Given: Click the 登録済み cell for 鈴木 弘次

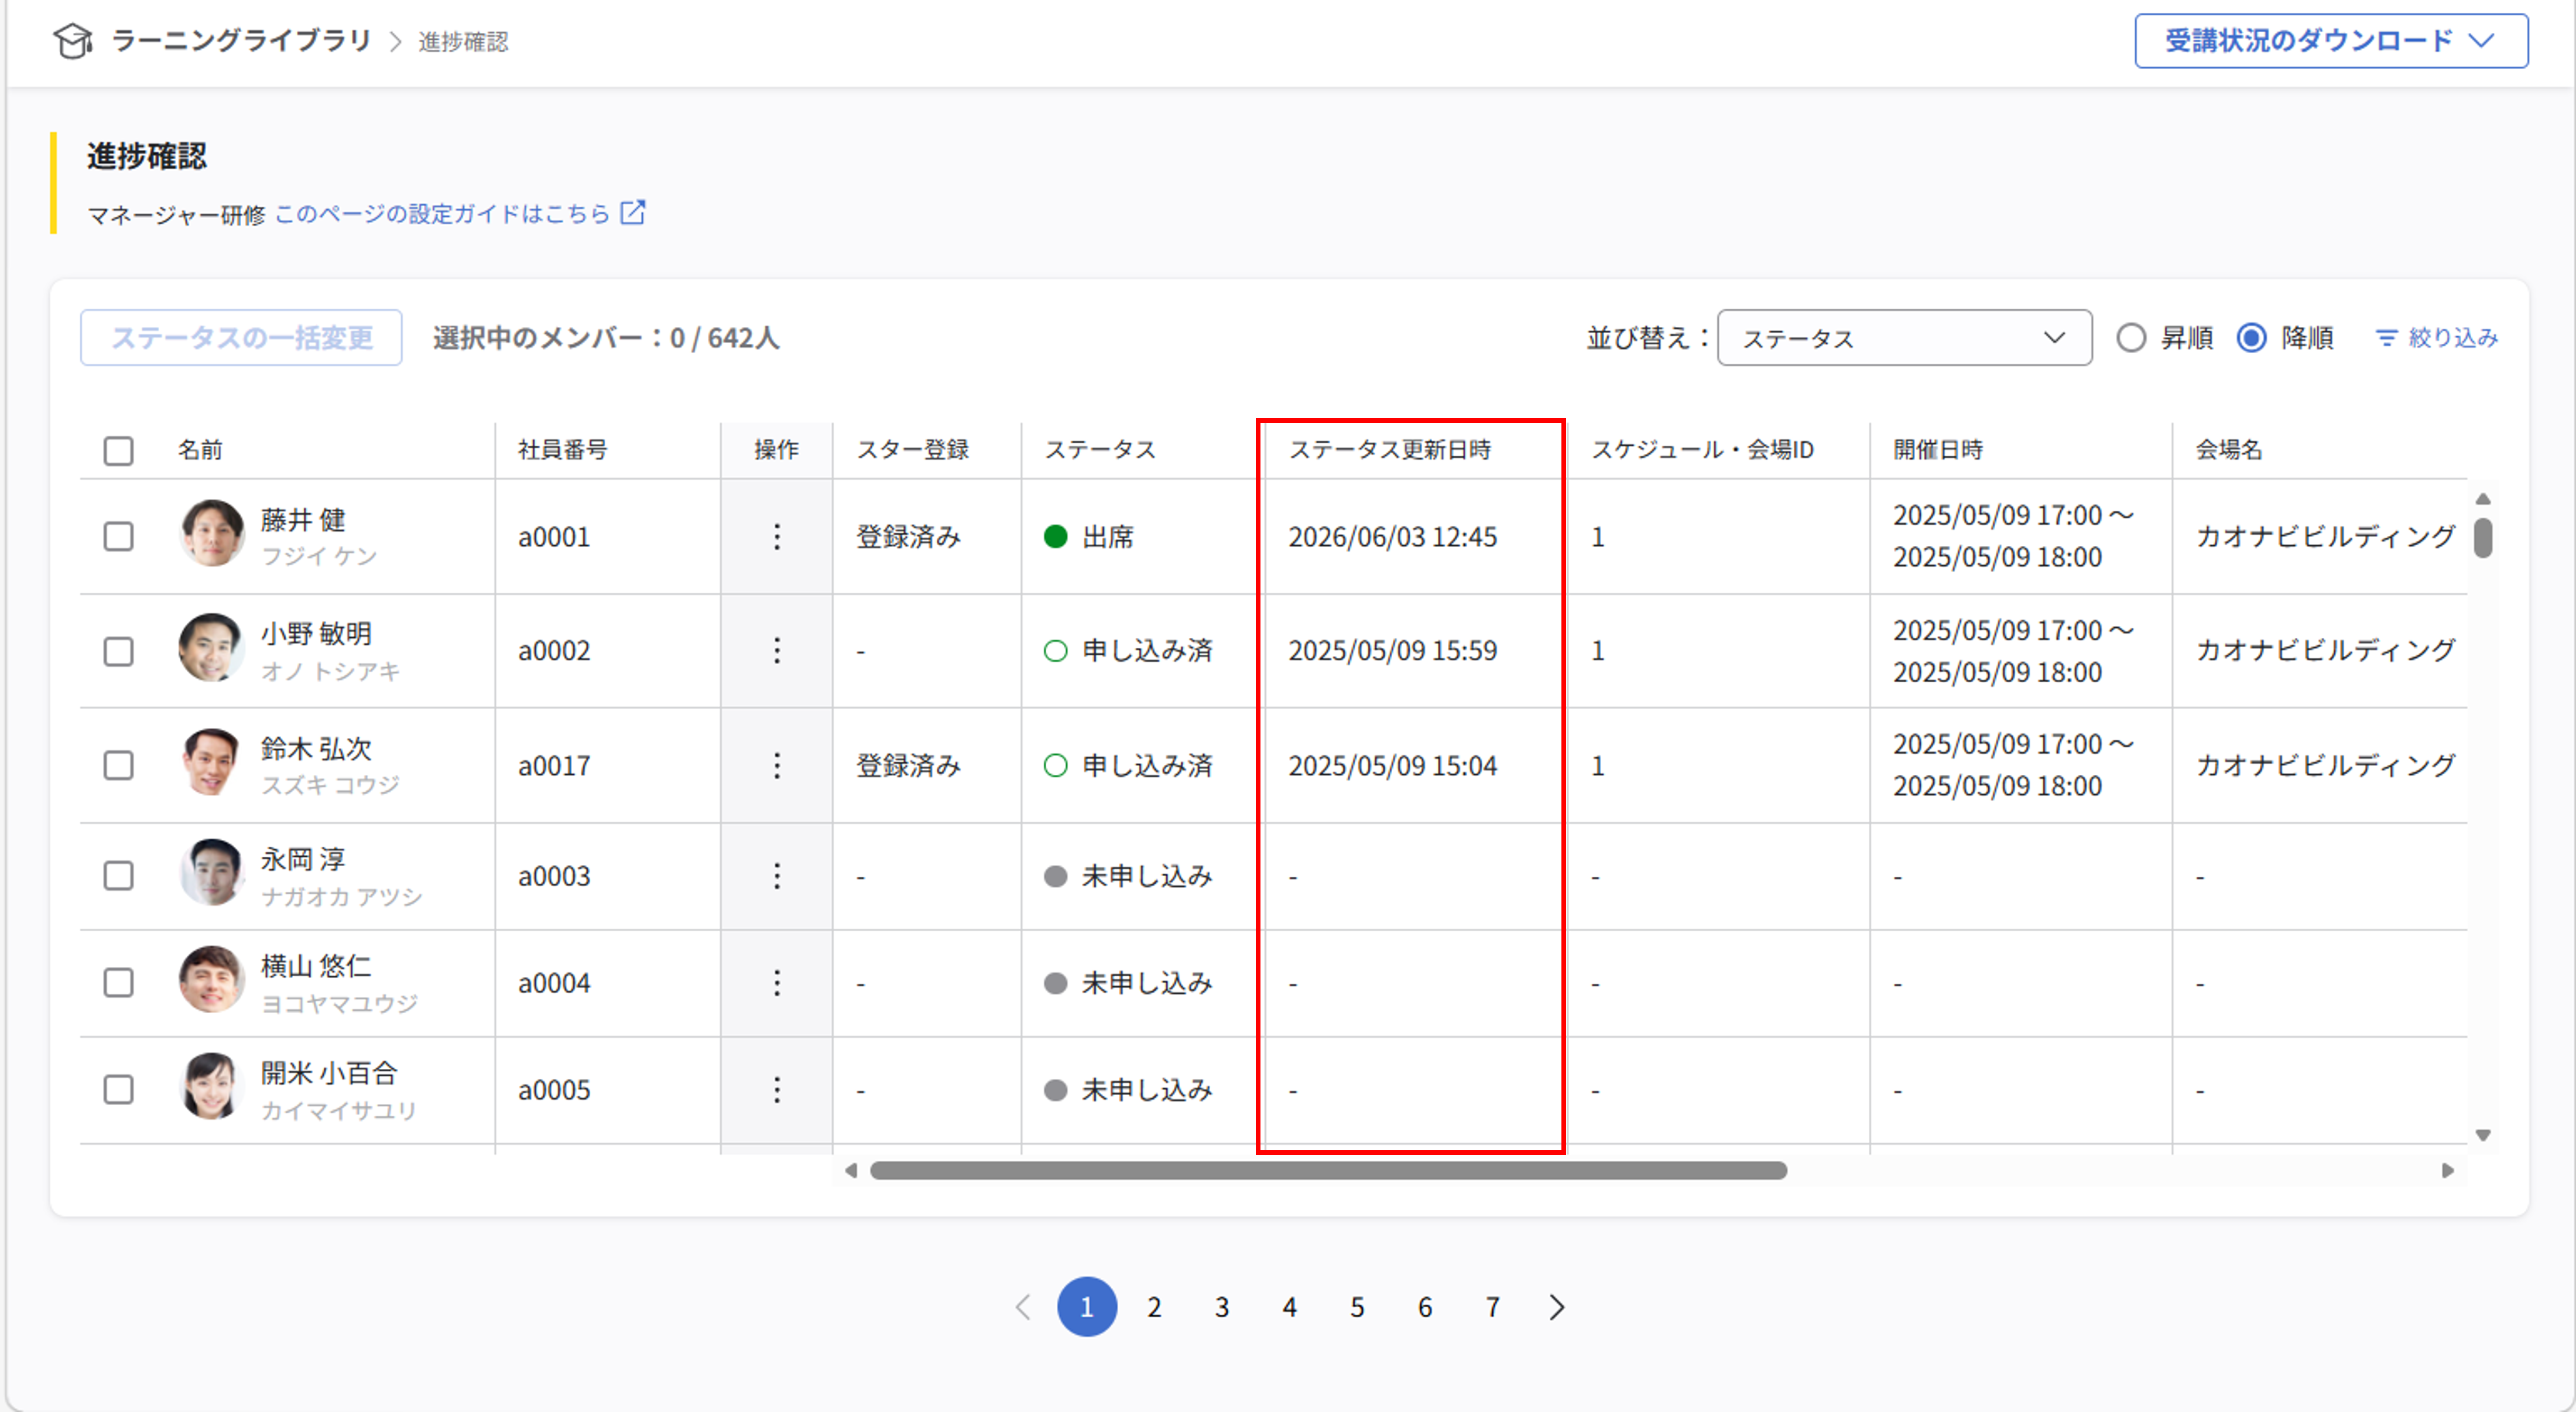Looking at the screenshot, I should click(x=908, y=766).
